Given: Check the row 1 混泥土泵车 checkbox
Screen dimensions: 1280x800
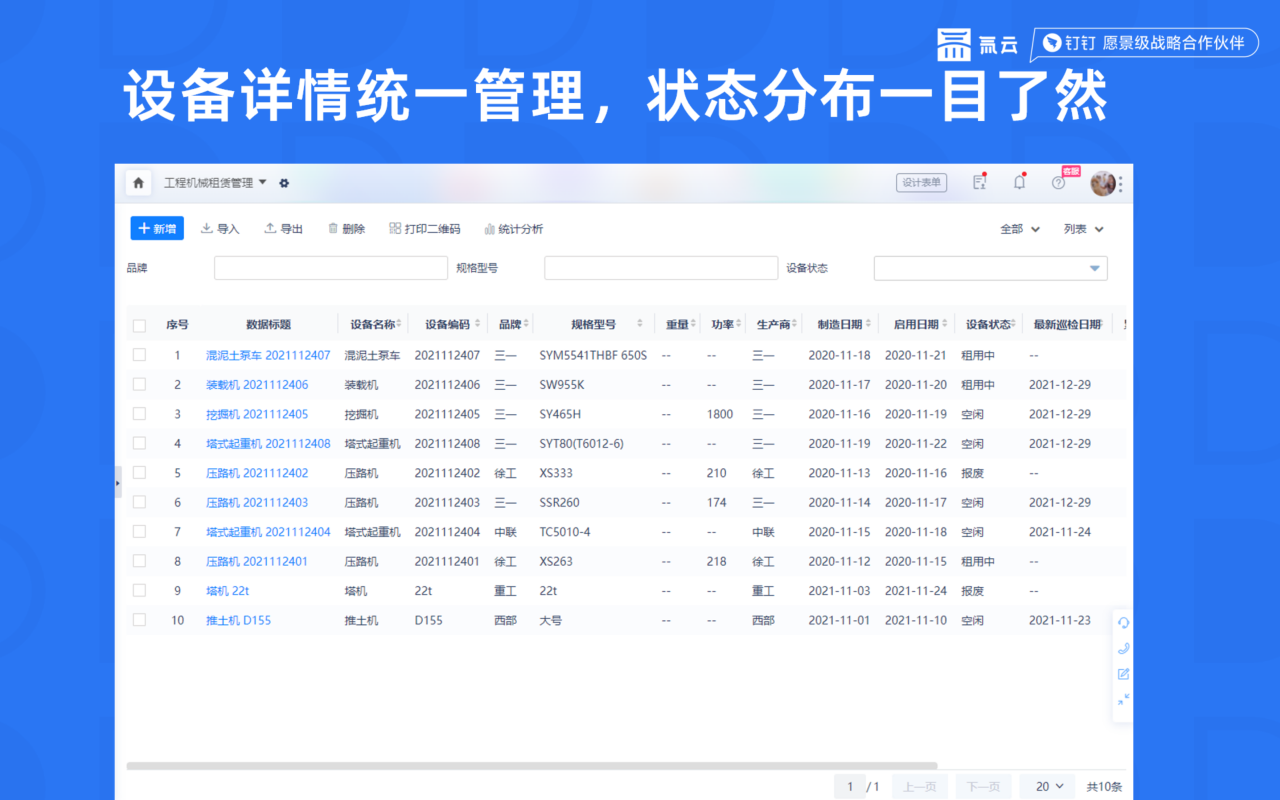Looking at the screenshot, I should tap(139, 354).
